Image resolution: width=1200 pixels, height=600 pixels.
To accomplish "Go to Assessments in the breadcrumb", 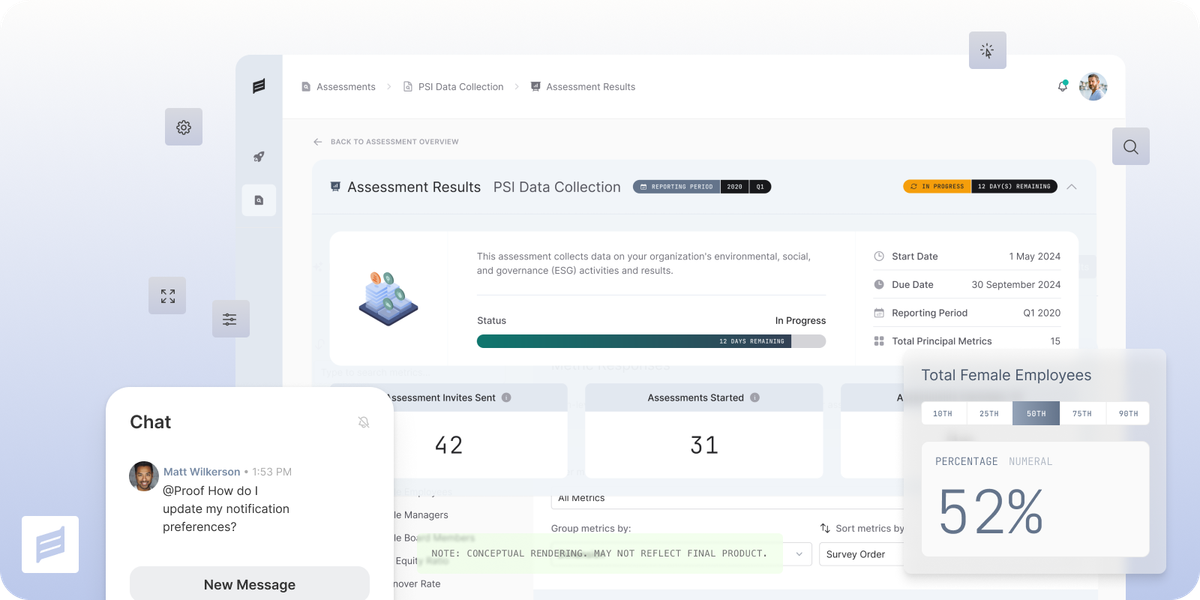I will coord(345,87).
